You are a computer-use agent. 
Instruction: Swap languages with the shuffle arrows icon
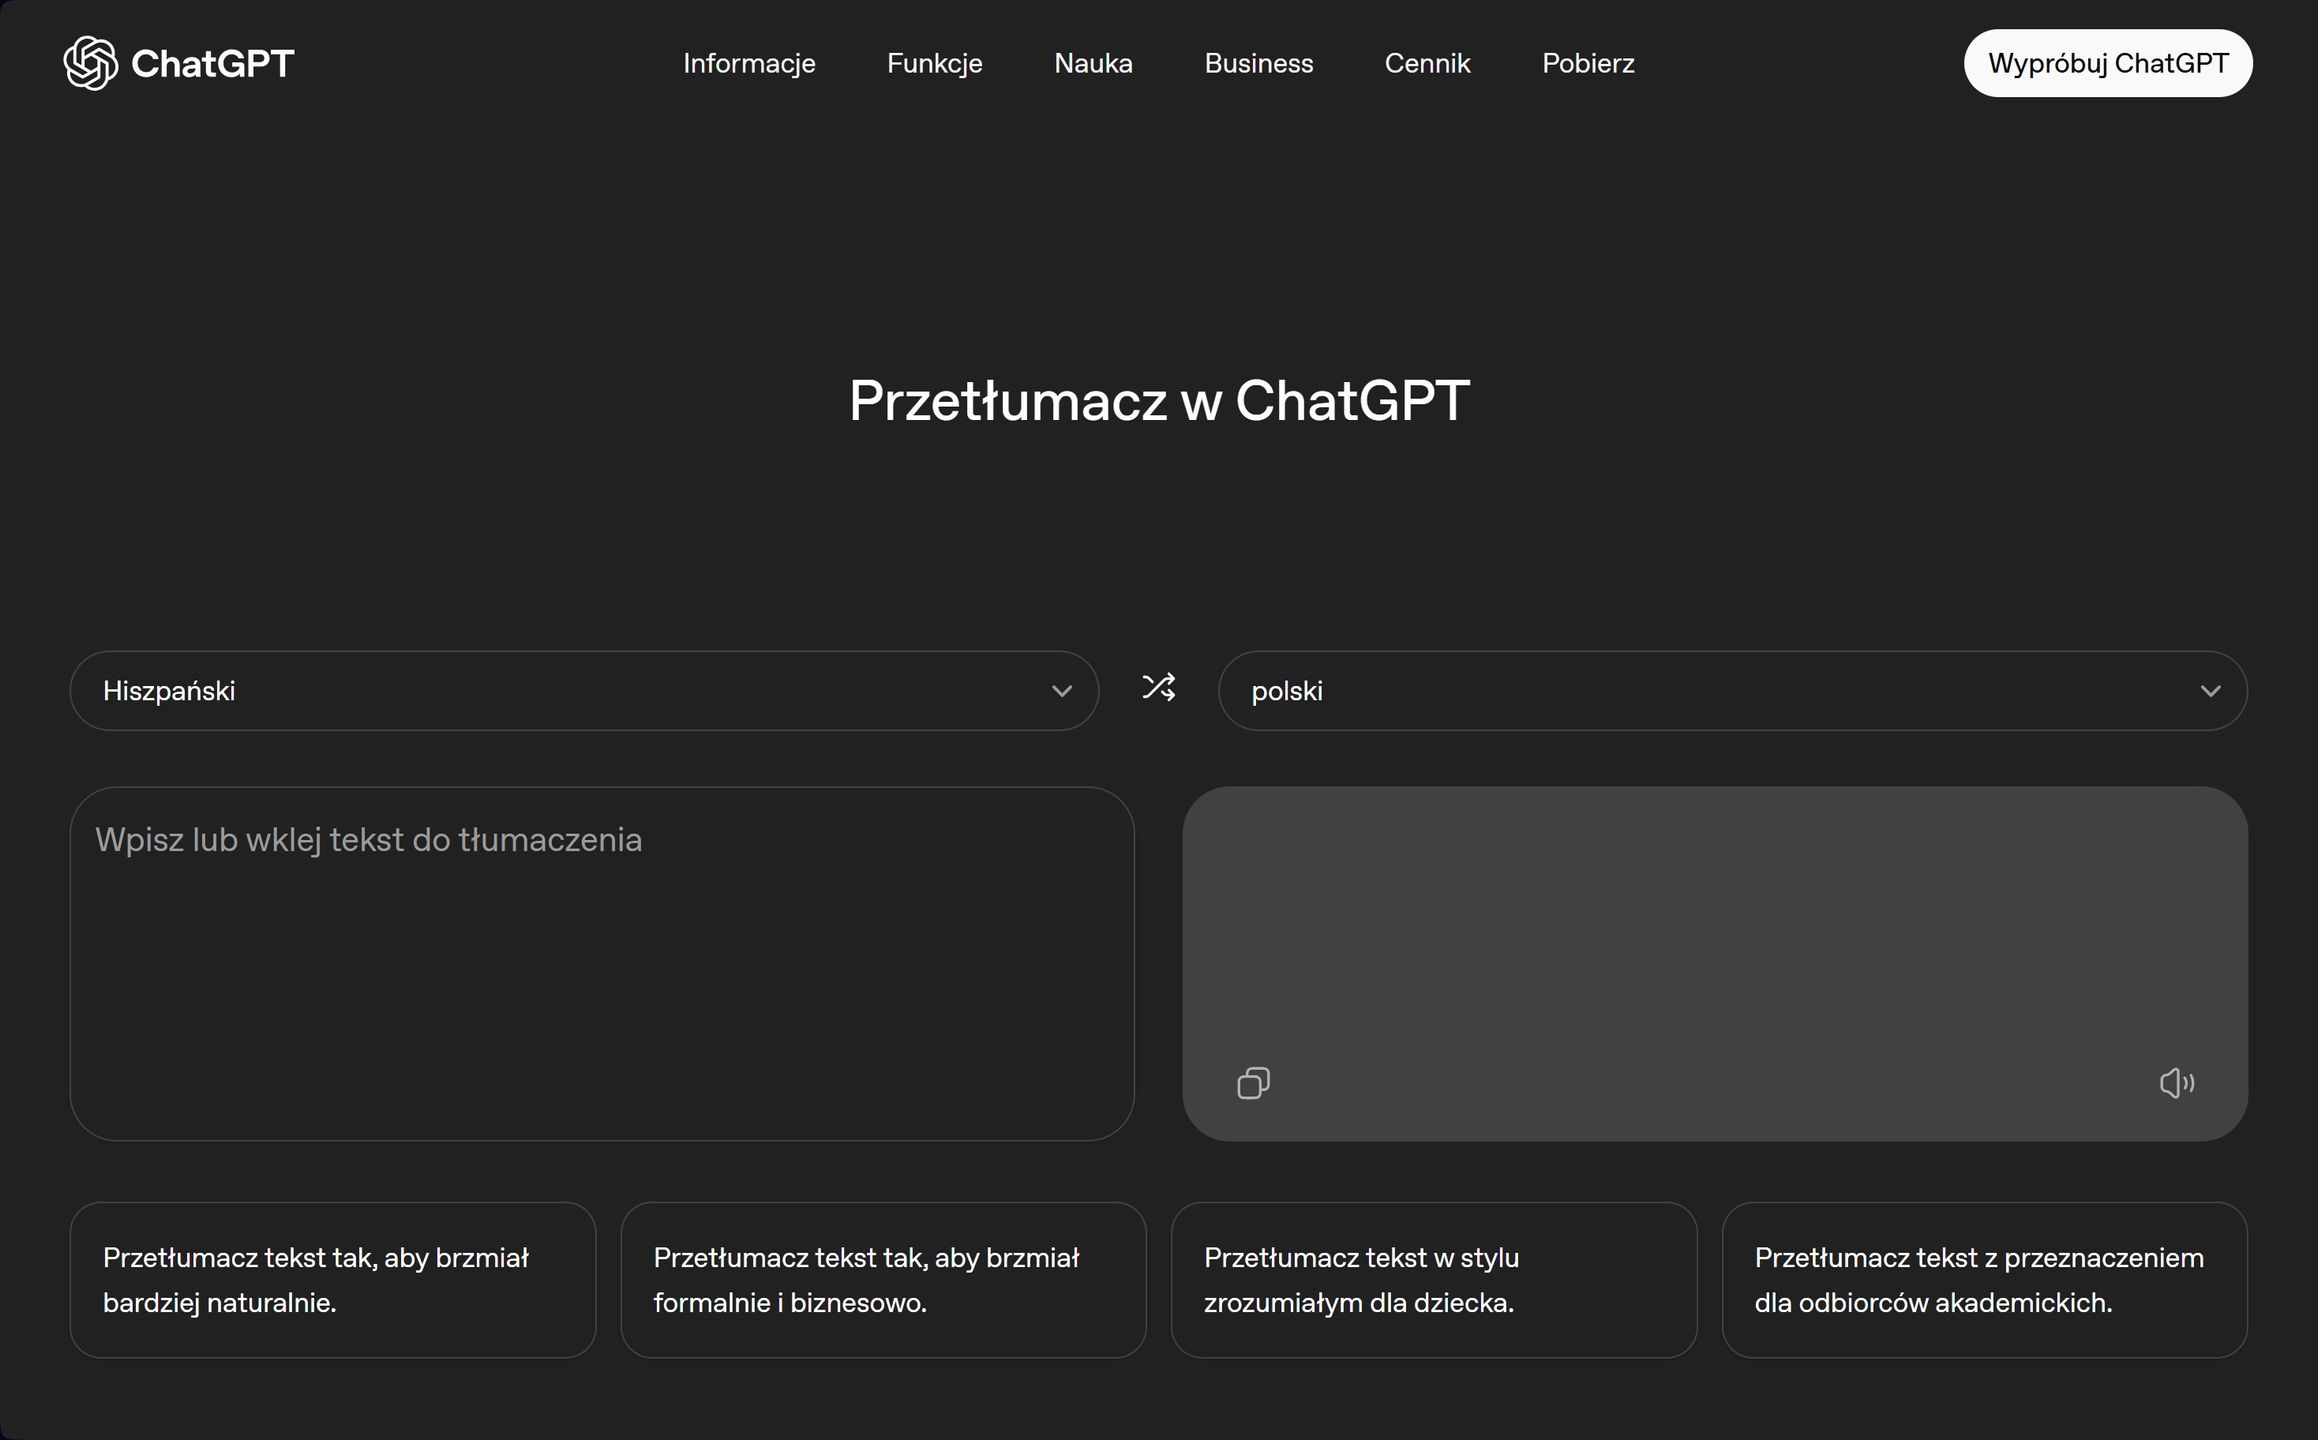click(1159, 688)
